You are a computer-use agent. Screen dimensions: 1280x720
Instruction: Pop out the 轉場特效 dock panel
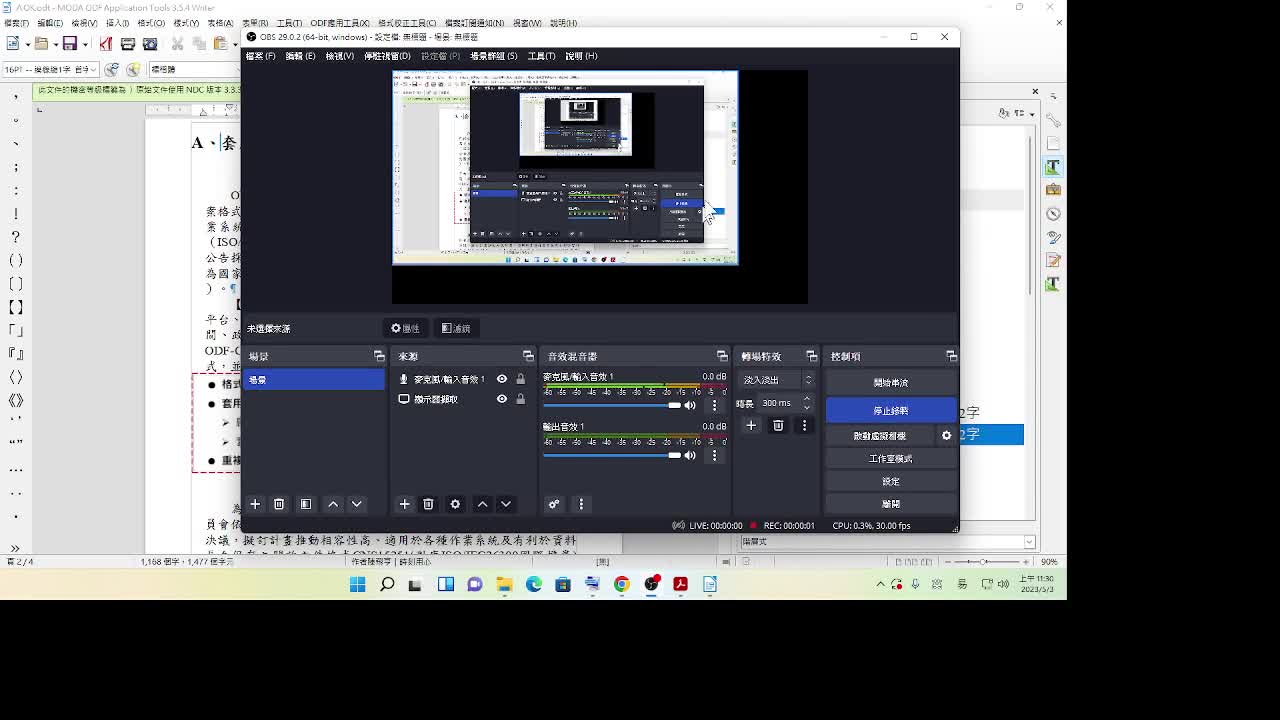pyautogui.click(x=811, y=356)
